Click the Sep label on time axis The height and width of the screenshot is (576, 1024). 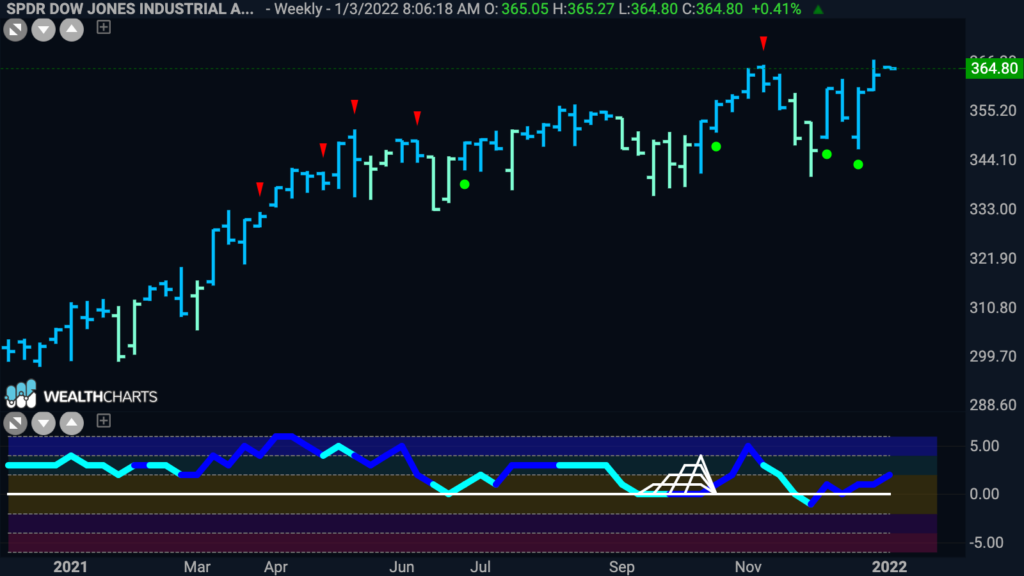click(622, 566)
